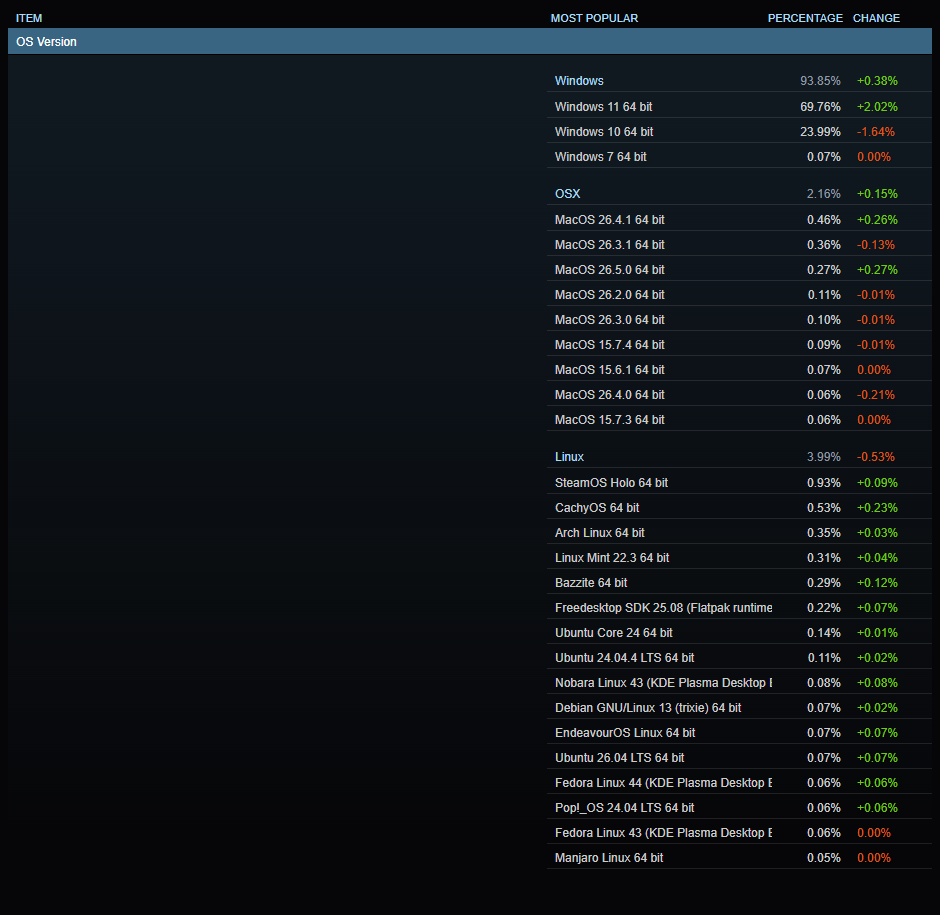
Task: Click the CHANGE column header
Action: point(876,18)
